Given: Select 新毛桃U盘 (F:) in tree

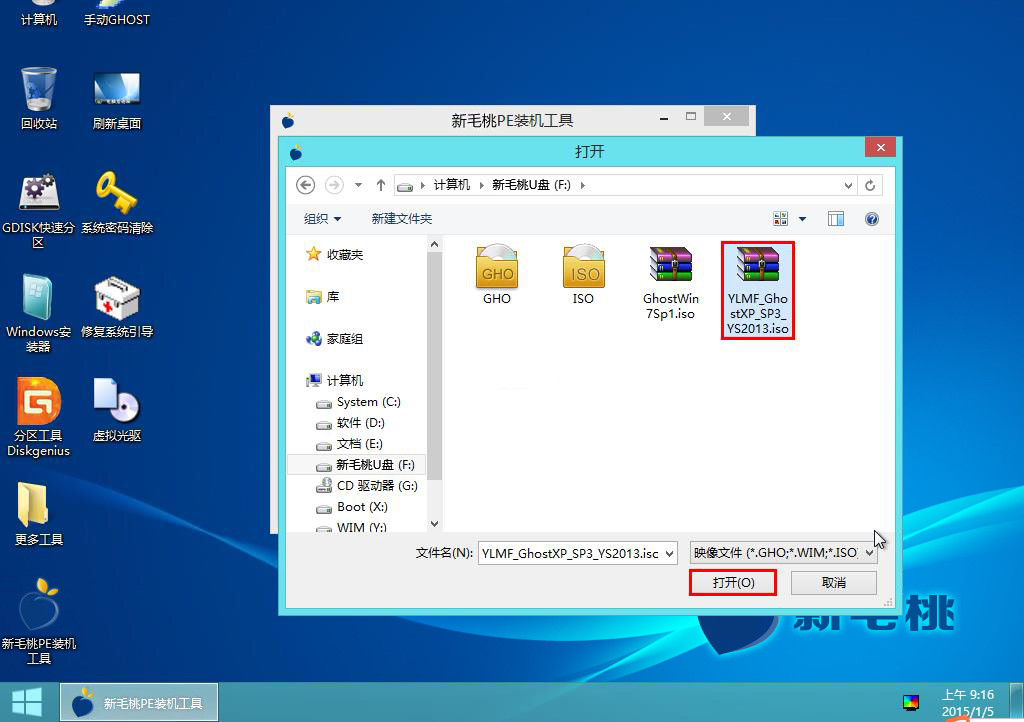Looking at the screenshot, I should pos(357,465).
